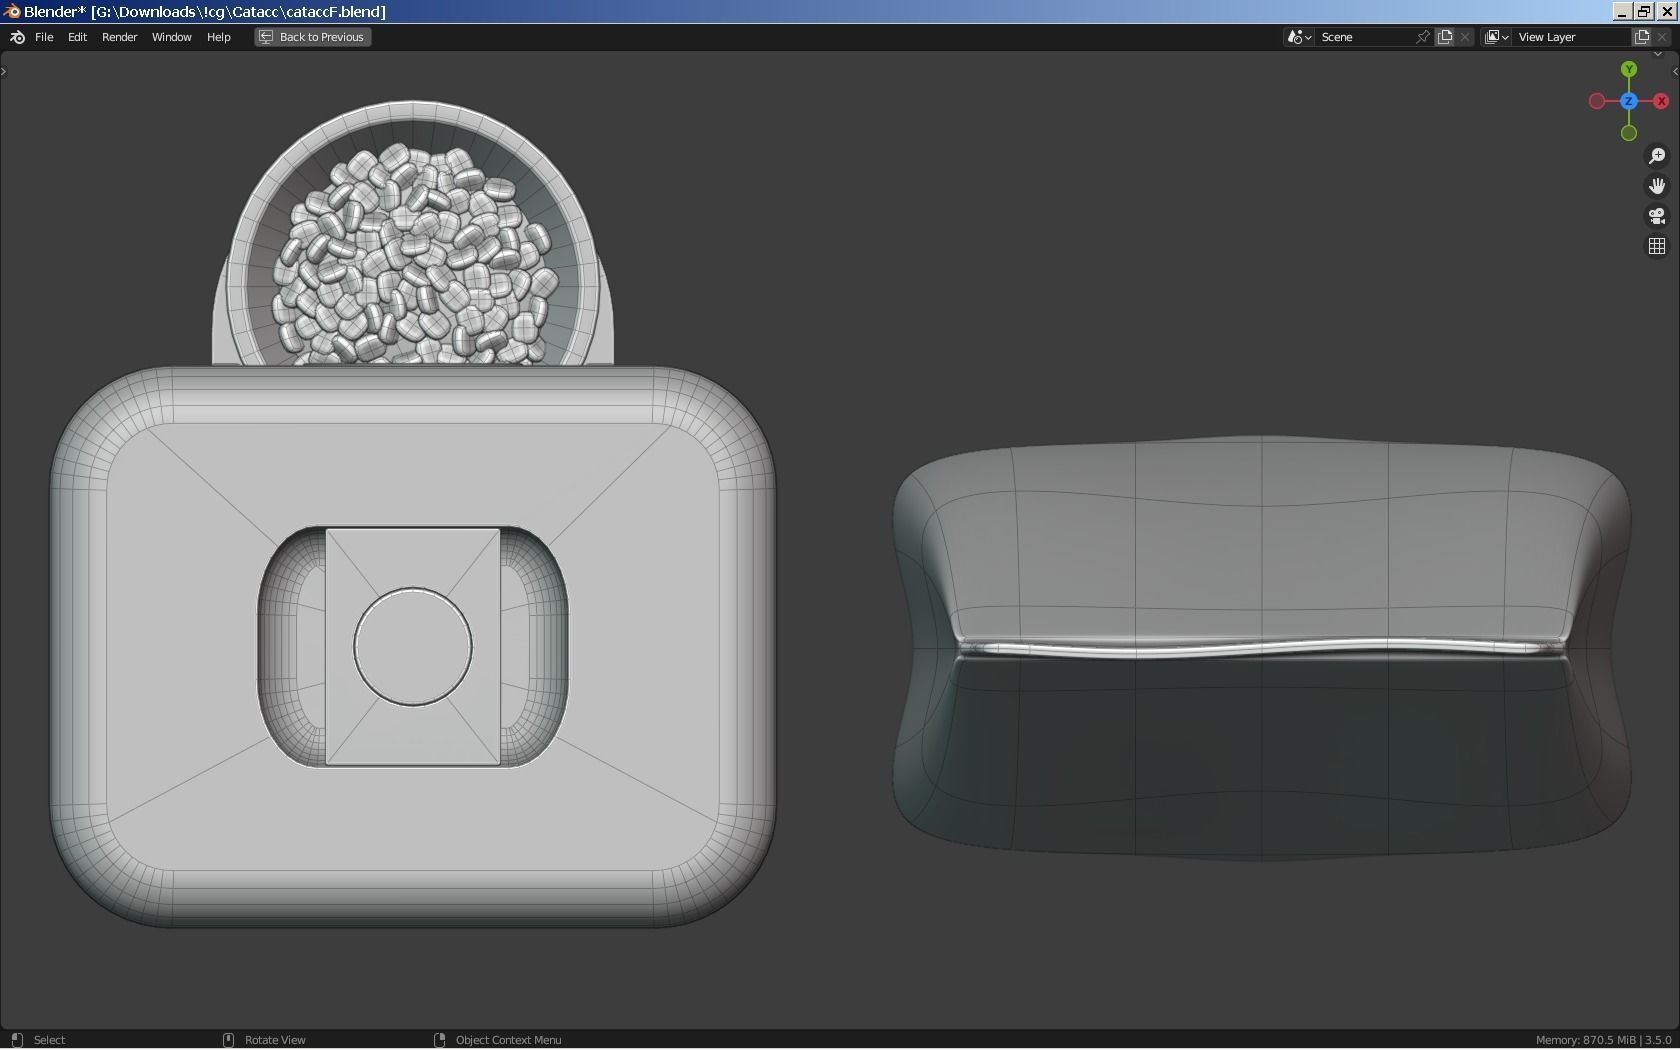Click the View Layer name field
The width and height of the screenshot is (1680, 1050).
pyautogui.click(x=1570, y=37)
